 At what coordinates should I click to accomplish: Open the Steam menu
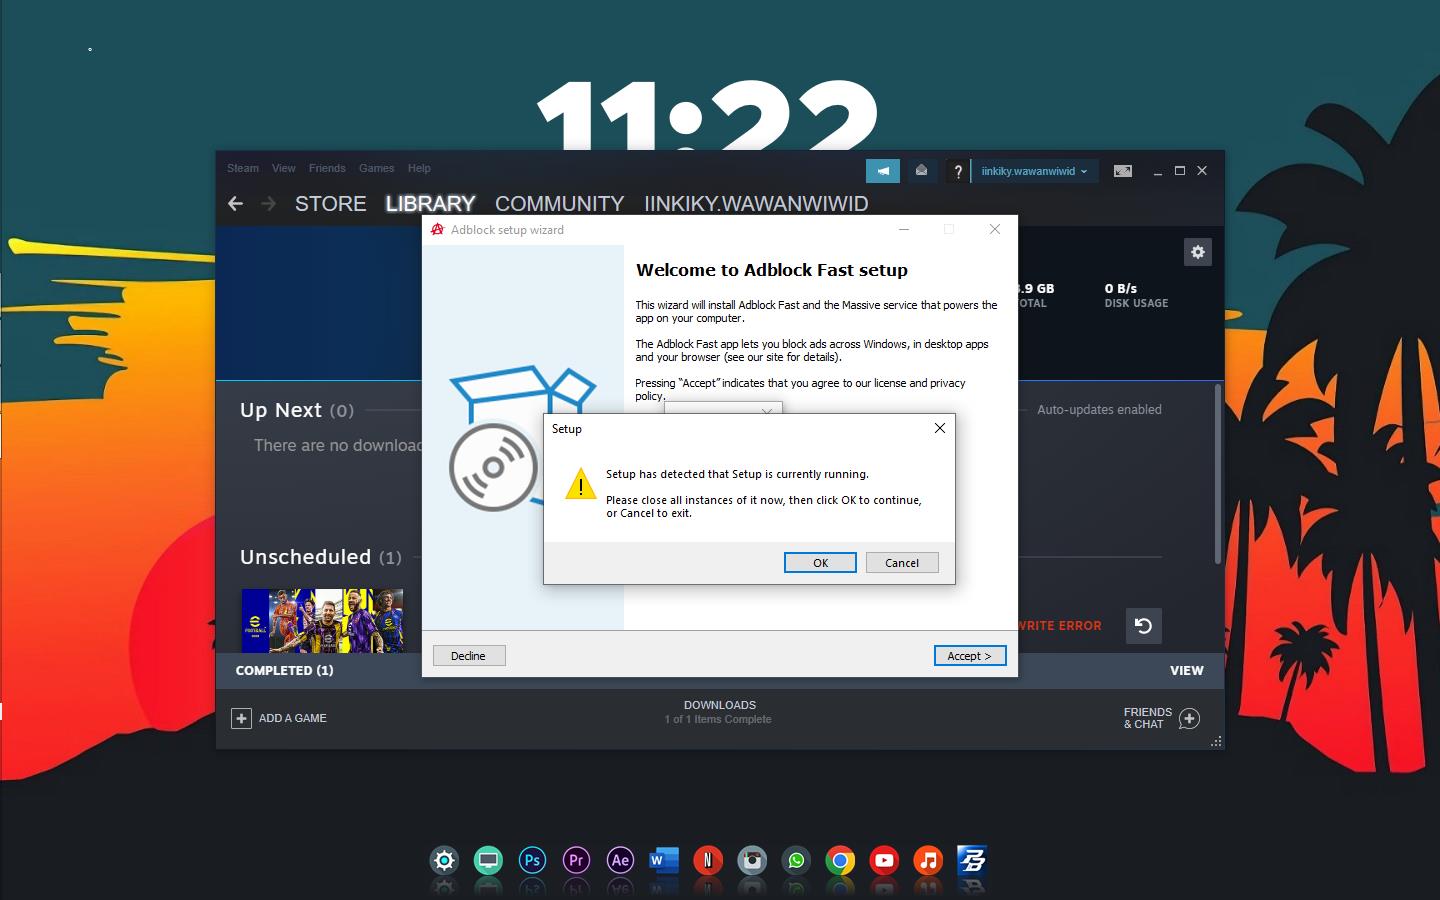coord(242,168)
